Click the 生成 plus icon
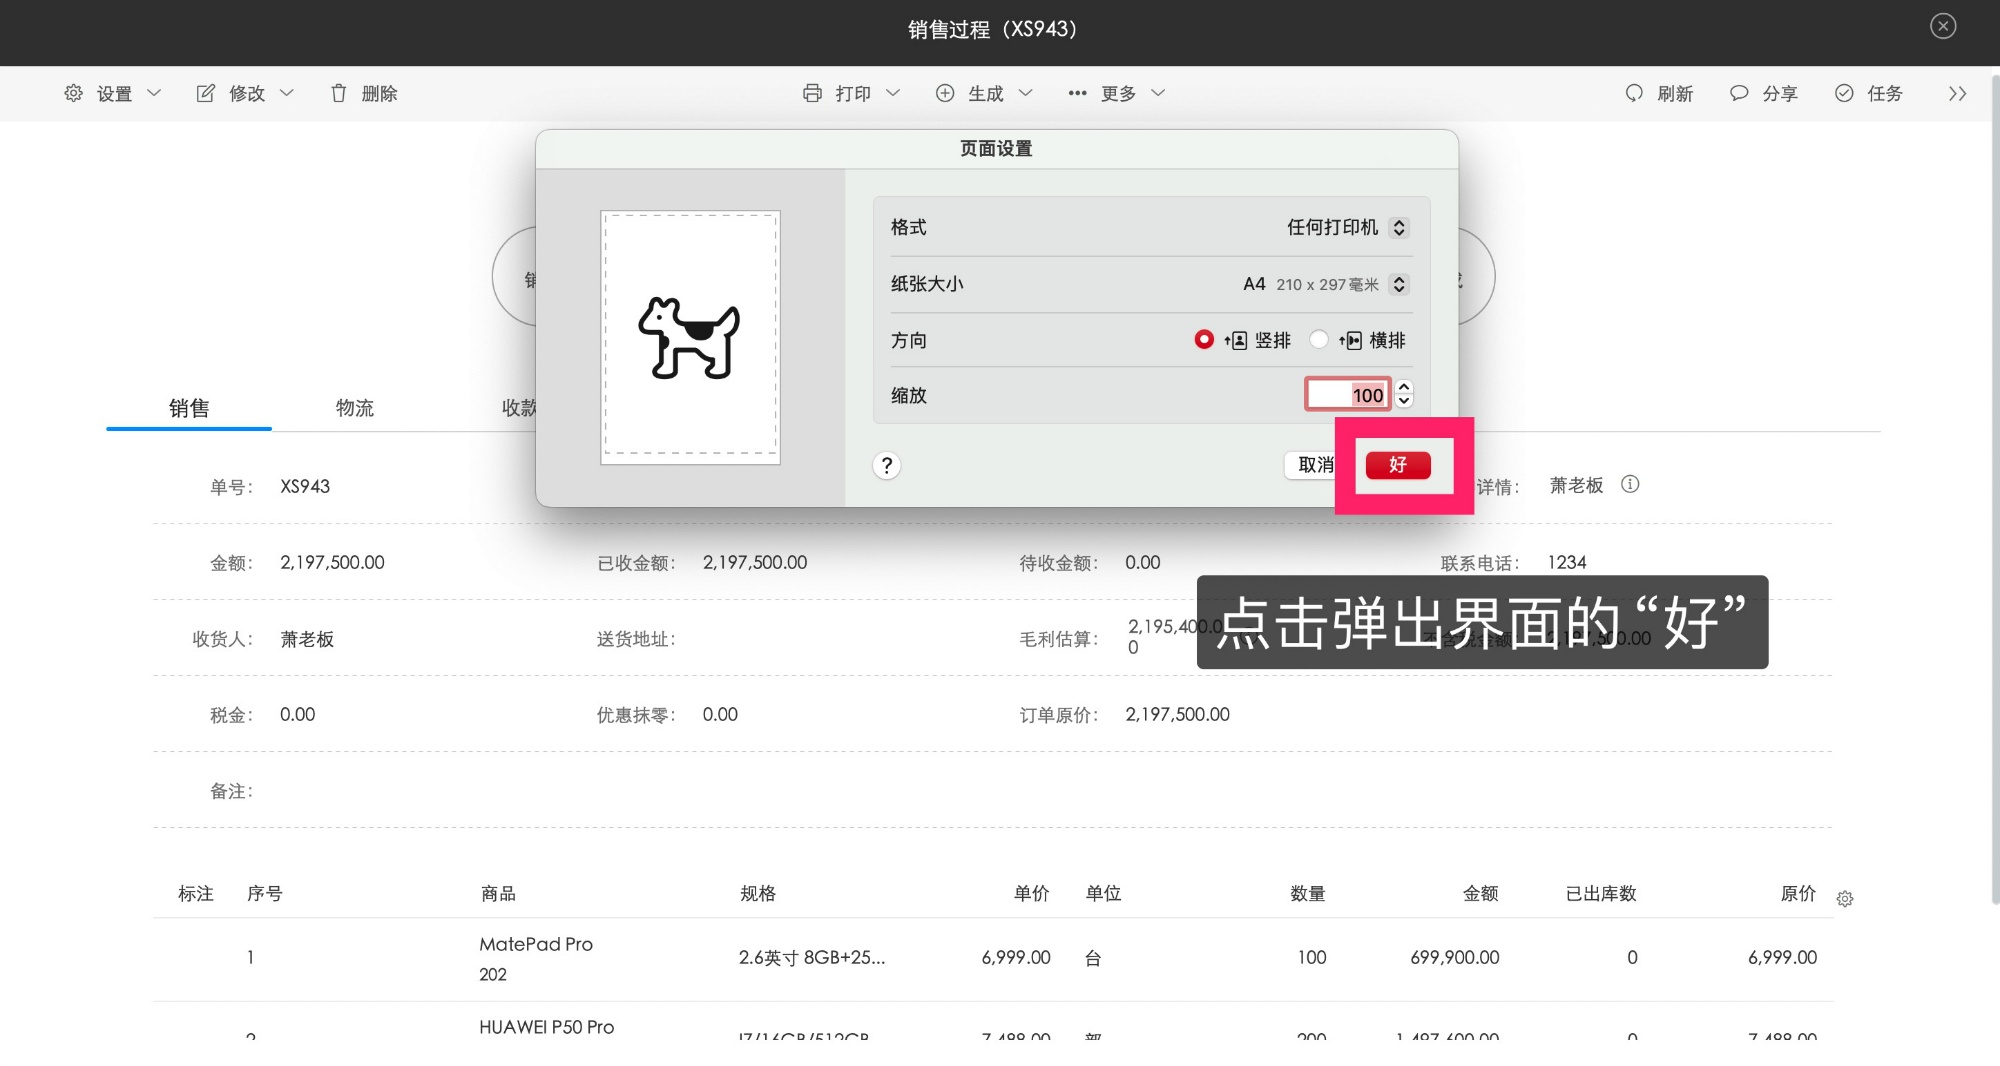Image resolution: width=2000 pixels, height=1066 pixels. 944,93
